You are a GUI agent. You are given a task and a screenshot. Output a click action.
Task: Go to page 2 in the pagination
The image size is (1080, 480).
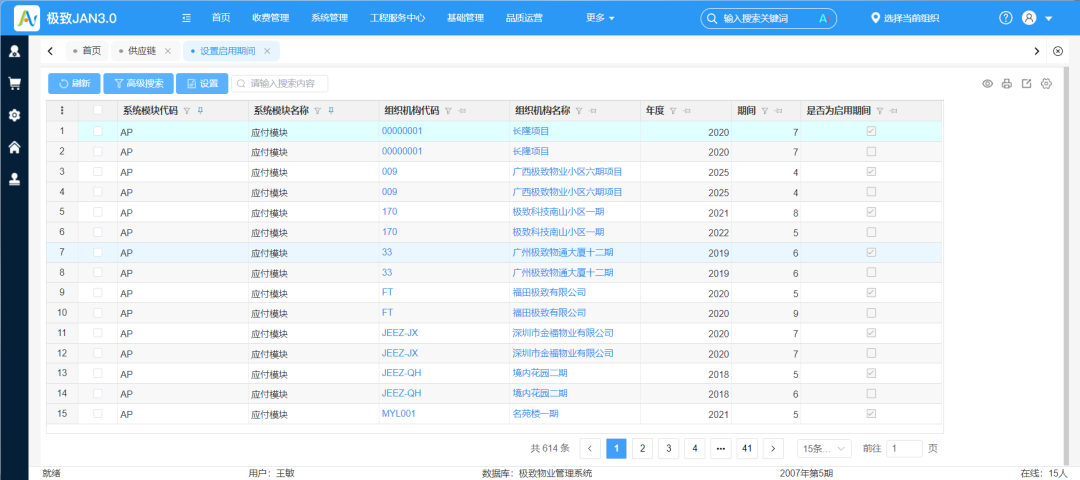pos(642,448)
